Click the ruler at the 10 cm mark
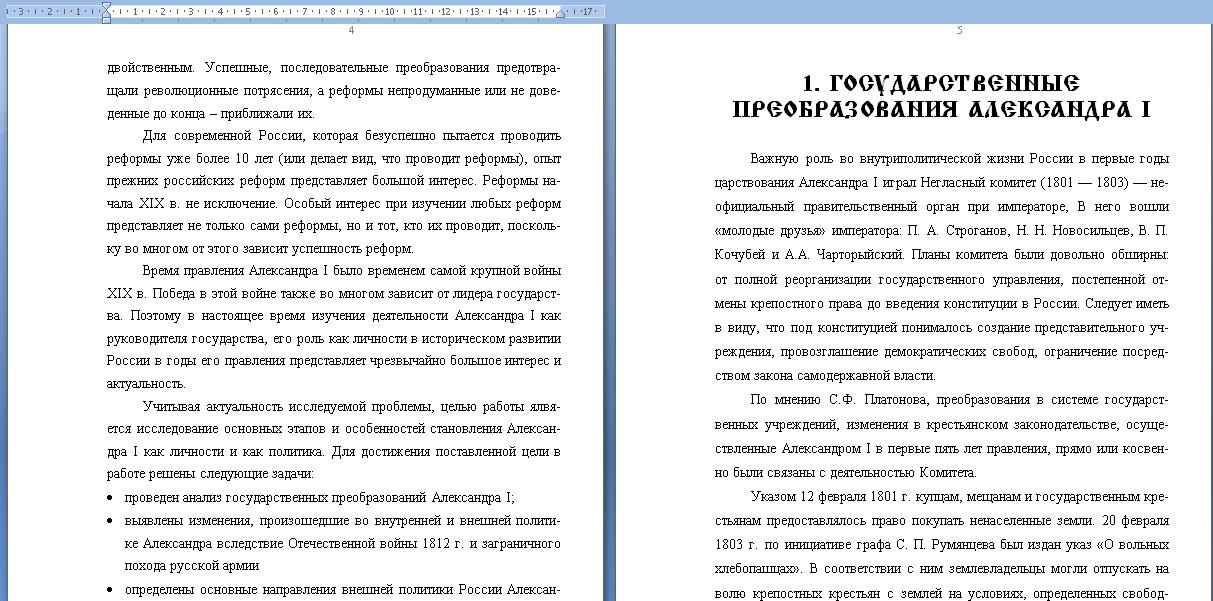This screenshot has height=601, width=1213. (x=390, y=11)
